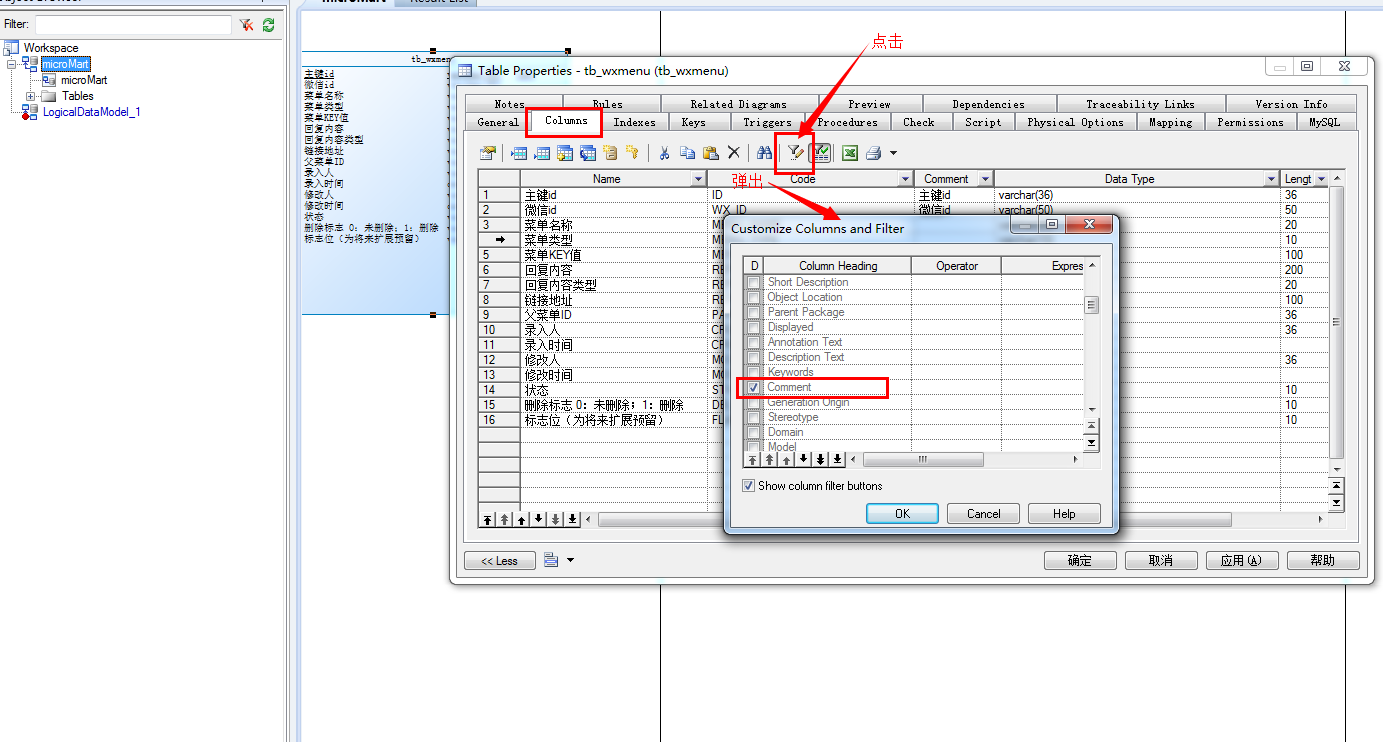Click the Insert a Row toolbar icon
Viewport: 1383px width, 742px height.
(x=519, y=153)
